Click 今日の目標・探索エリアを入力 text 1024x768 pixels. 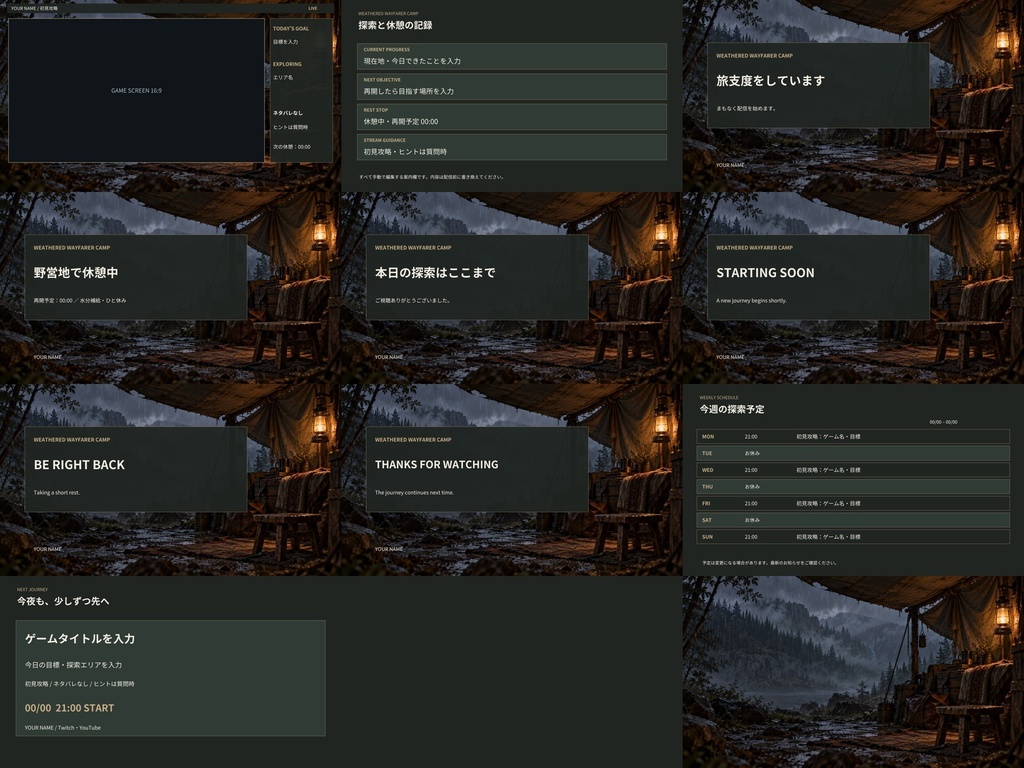73,665
